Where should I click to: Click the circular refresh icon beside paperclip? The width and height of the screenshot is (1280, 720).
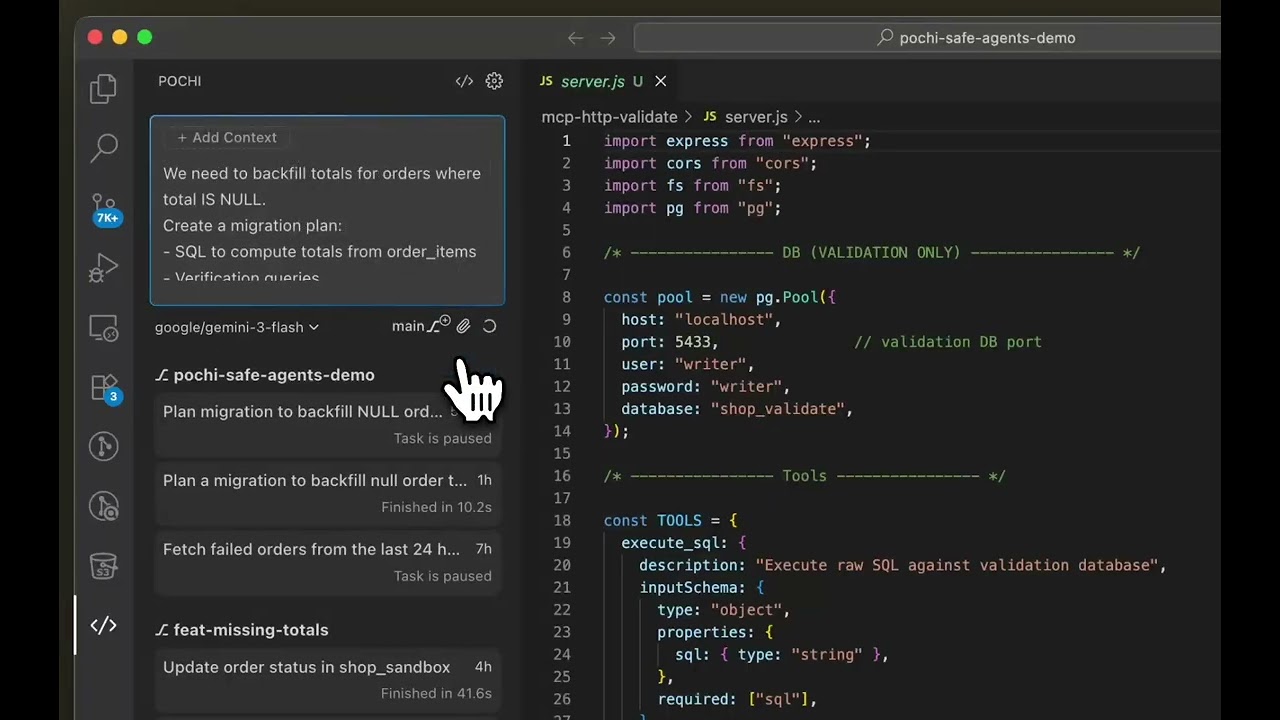(x=489, y=326)
